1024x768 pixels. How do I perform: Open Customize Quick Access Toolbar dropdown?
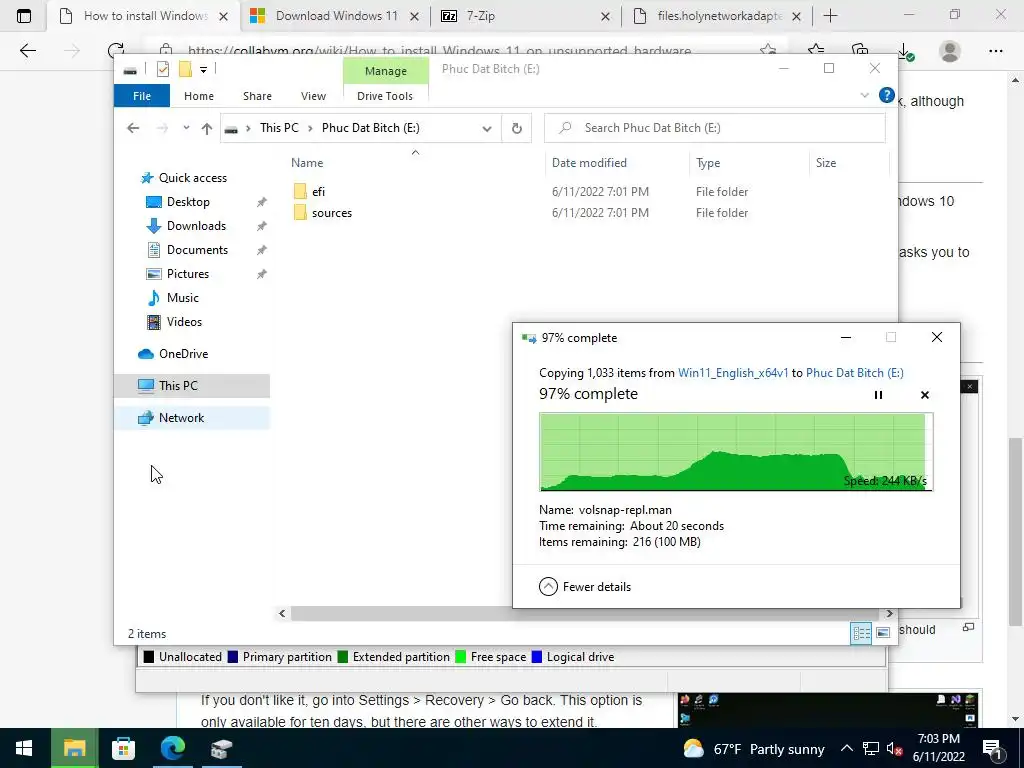click(x=203, y=69)
